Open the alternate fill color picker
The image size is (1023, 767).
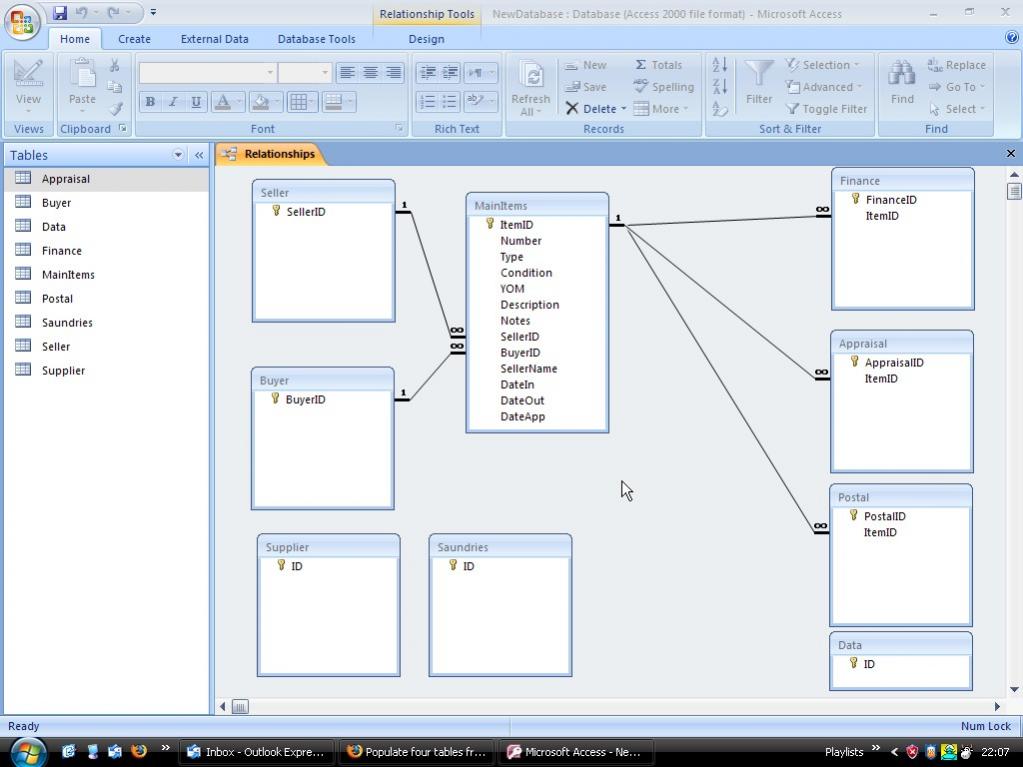(339, 102)
